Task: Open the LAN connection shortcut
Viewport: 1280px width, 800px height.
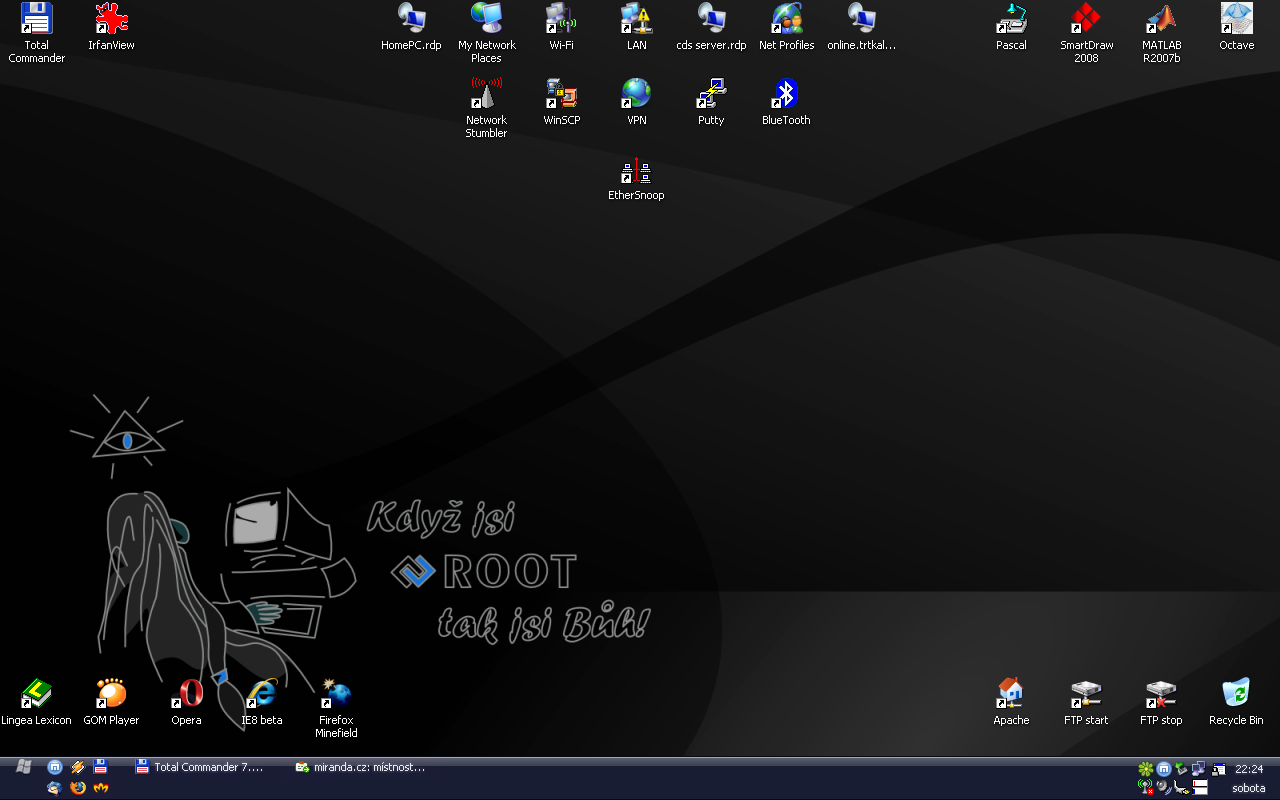Action: [636, 27]
